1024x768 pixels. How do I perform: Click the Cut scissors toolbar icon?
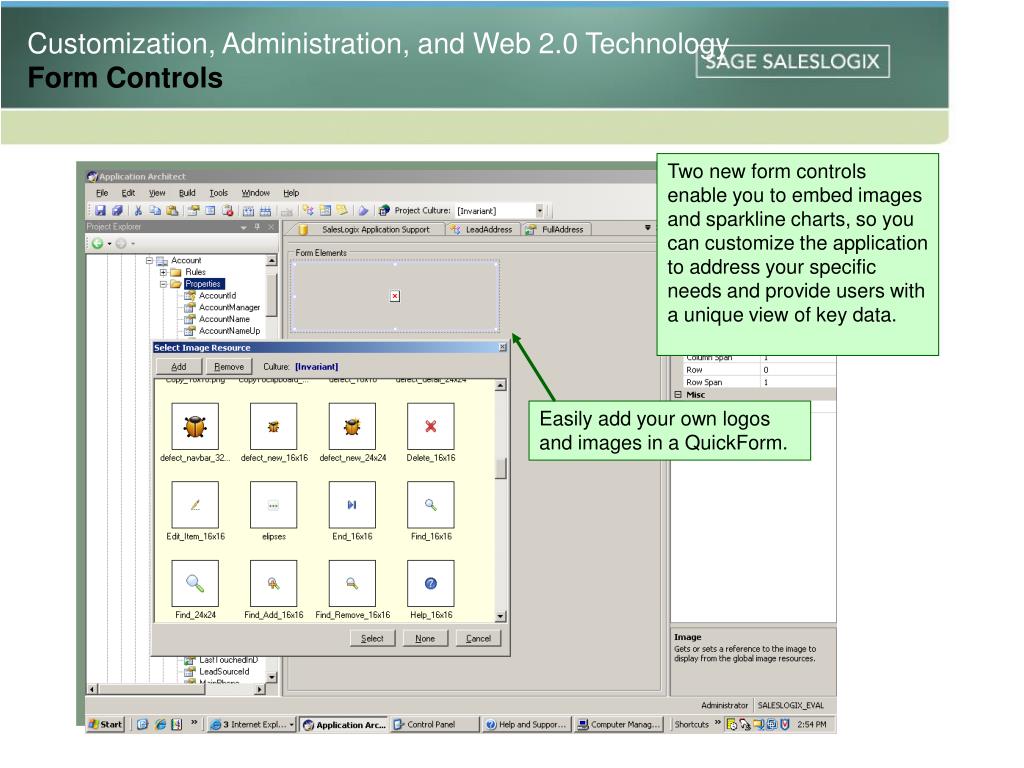tap(138, 210)
